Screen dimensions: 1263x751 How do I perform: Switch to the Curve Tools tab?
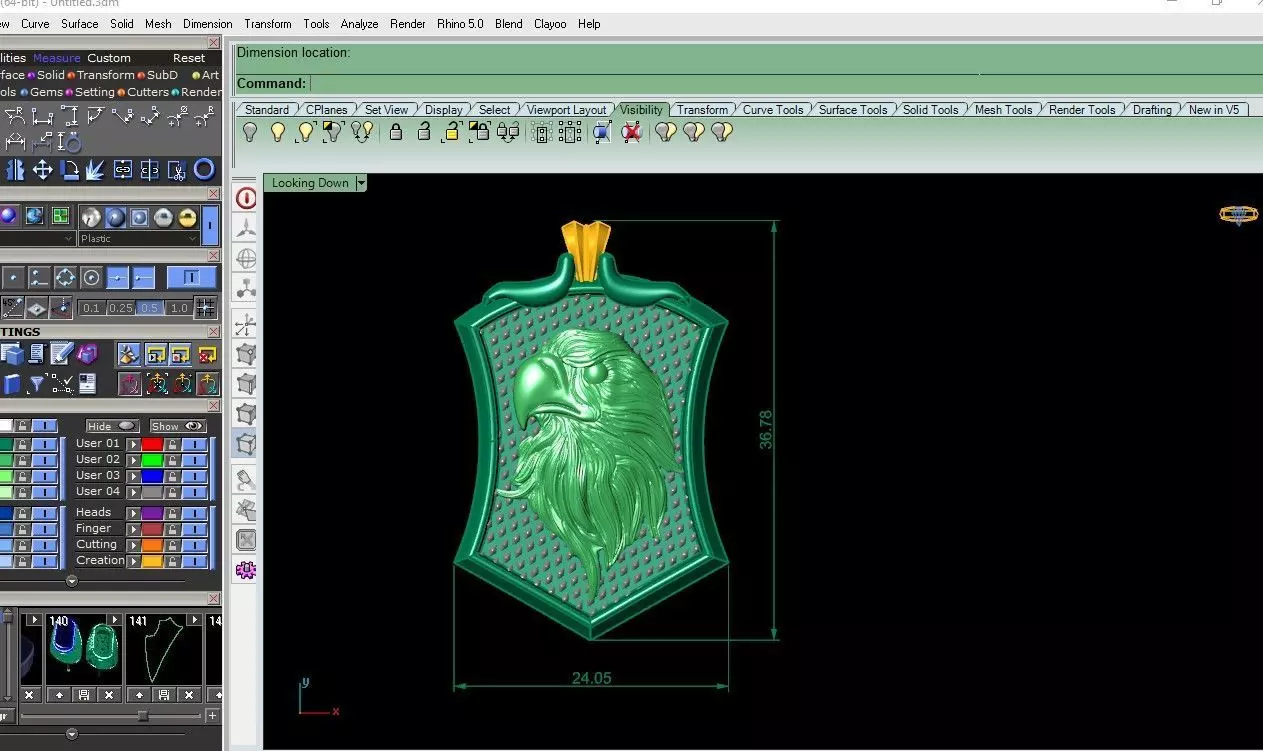pyautogui.click(x=773, y=110)
